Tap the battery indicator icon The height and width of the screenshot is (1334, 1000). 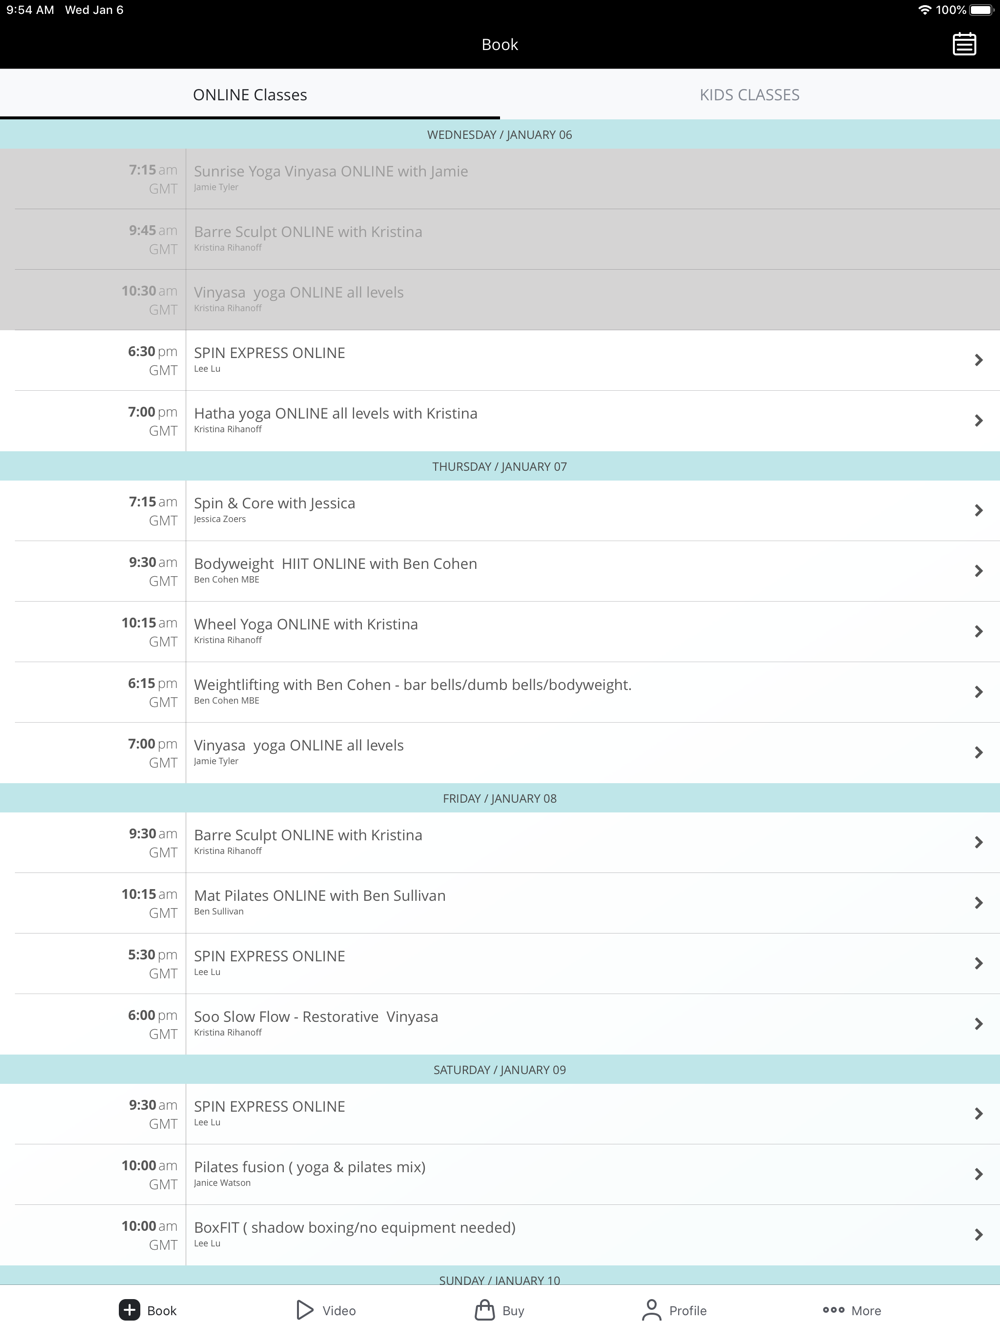(981, 10)
